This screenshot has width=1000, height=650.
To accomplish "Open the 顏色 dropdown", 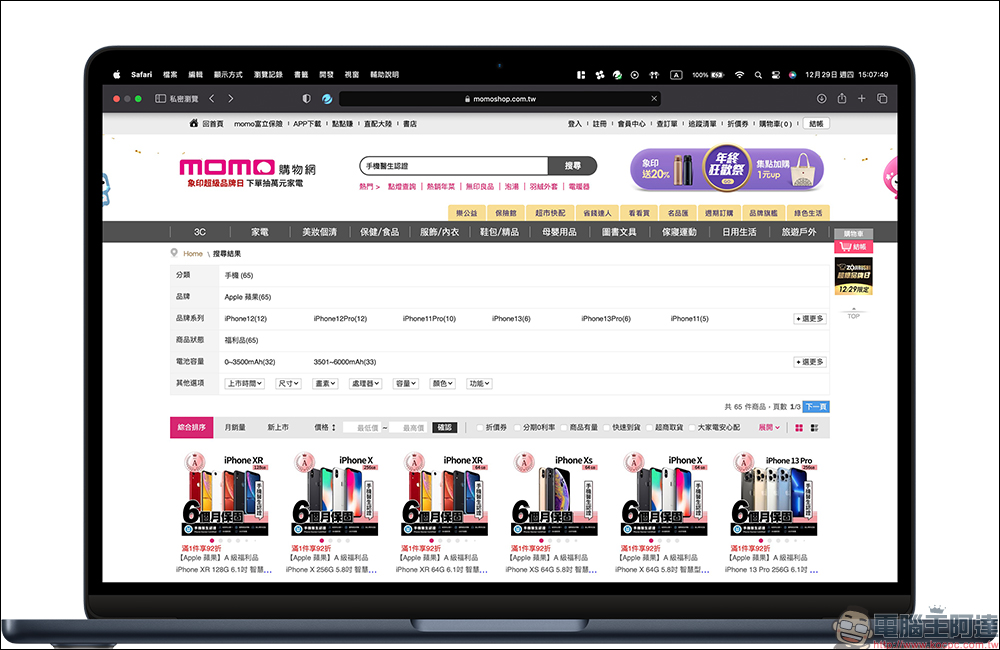I will click(x=443, y=383).
